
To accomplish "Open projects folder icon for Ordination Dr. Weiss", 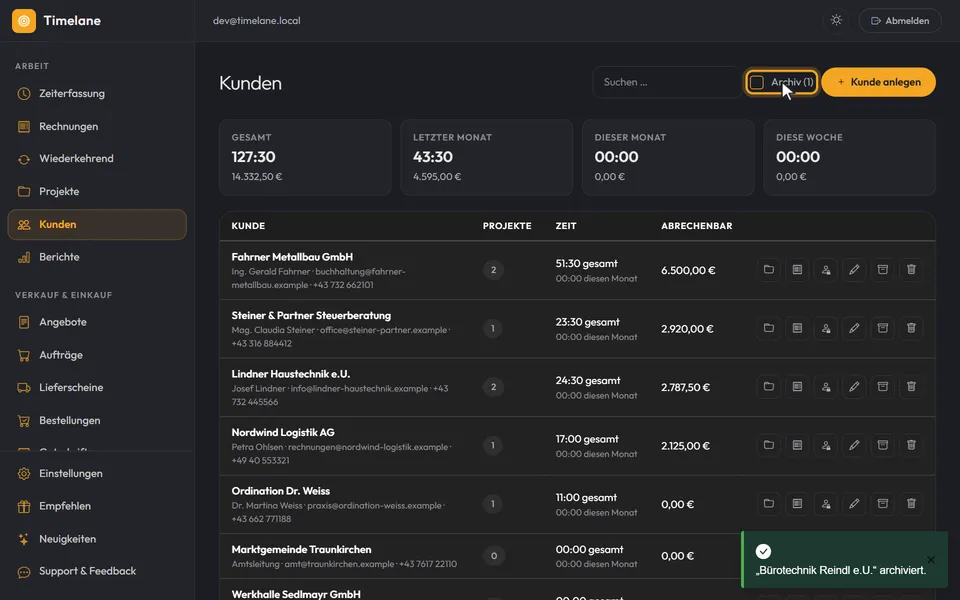I will (768, 504).
